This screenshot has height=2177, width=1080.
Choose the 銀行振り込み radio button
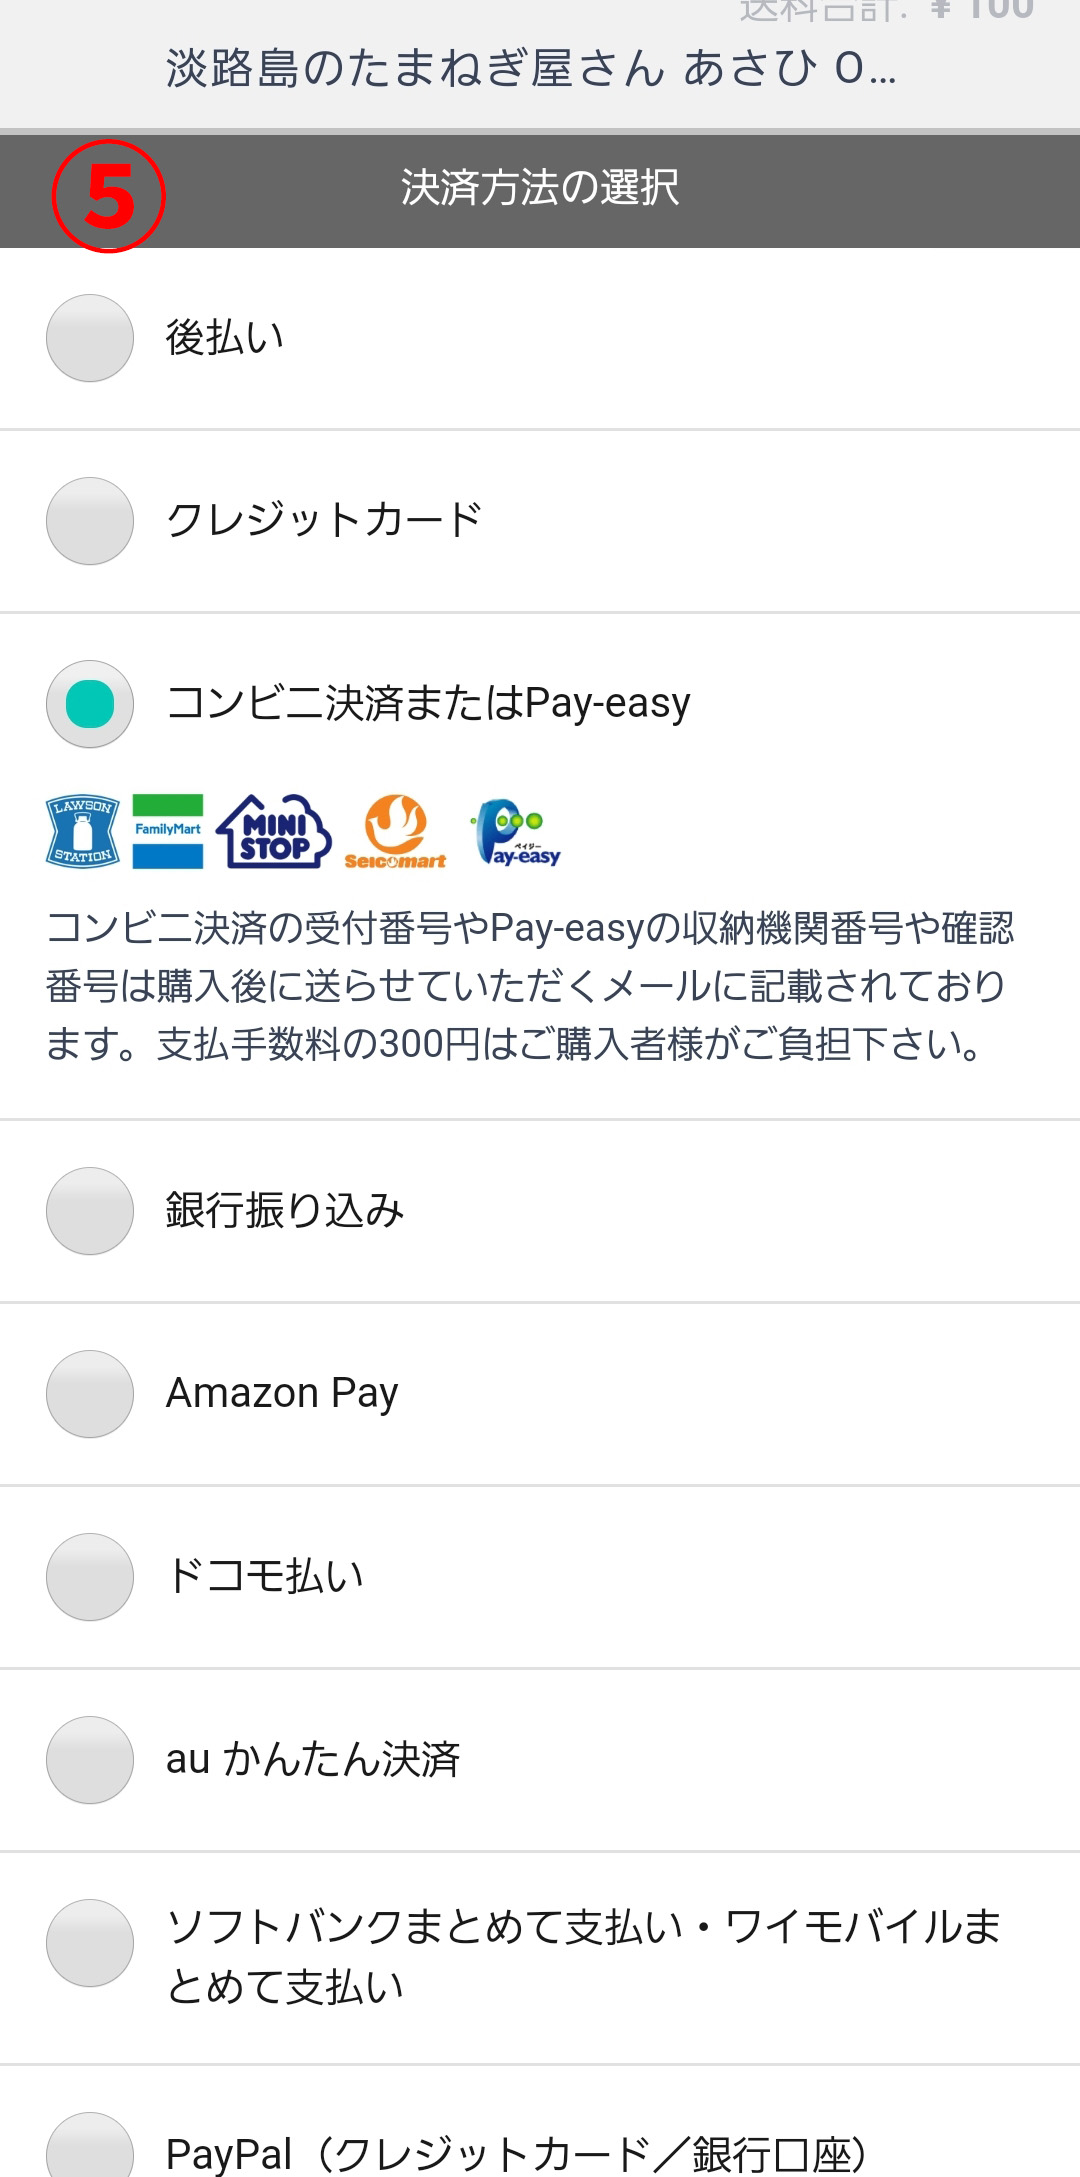point(90,1211)
